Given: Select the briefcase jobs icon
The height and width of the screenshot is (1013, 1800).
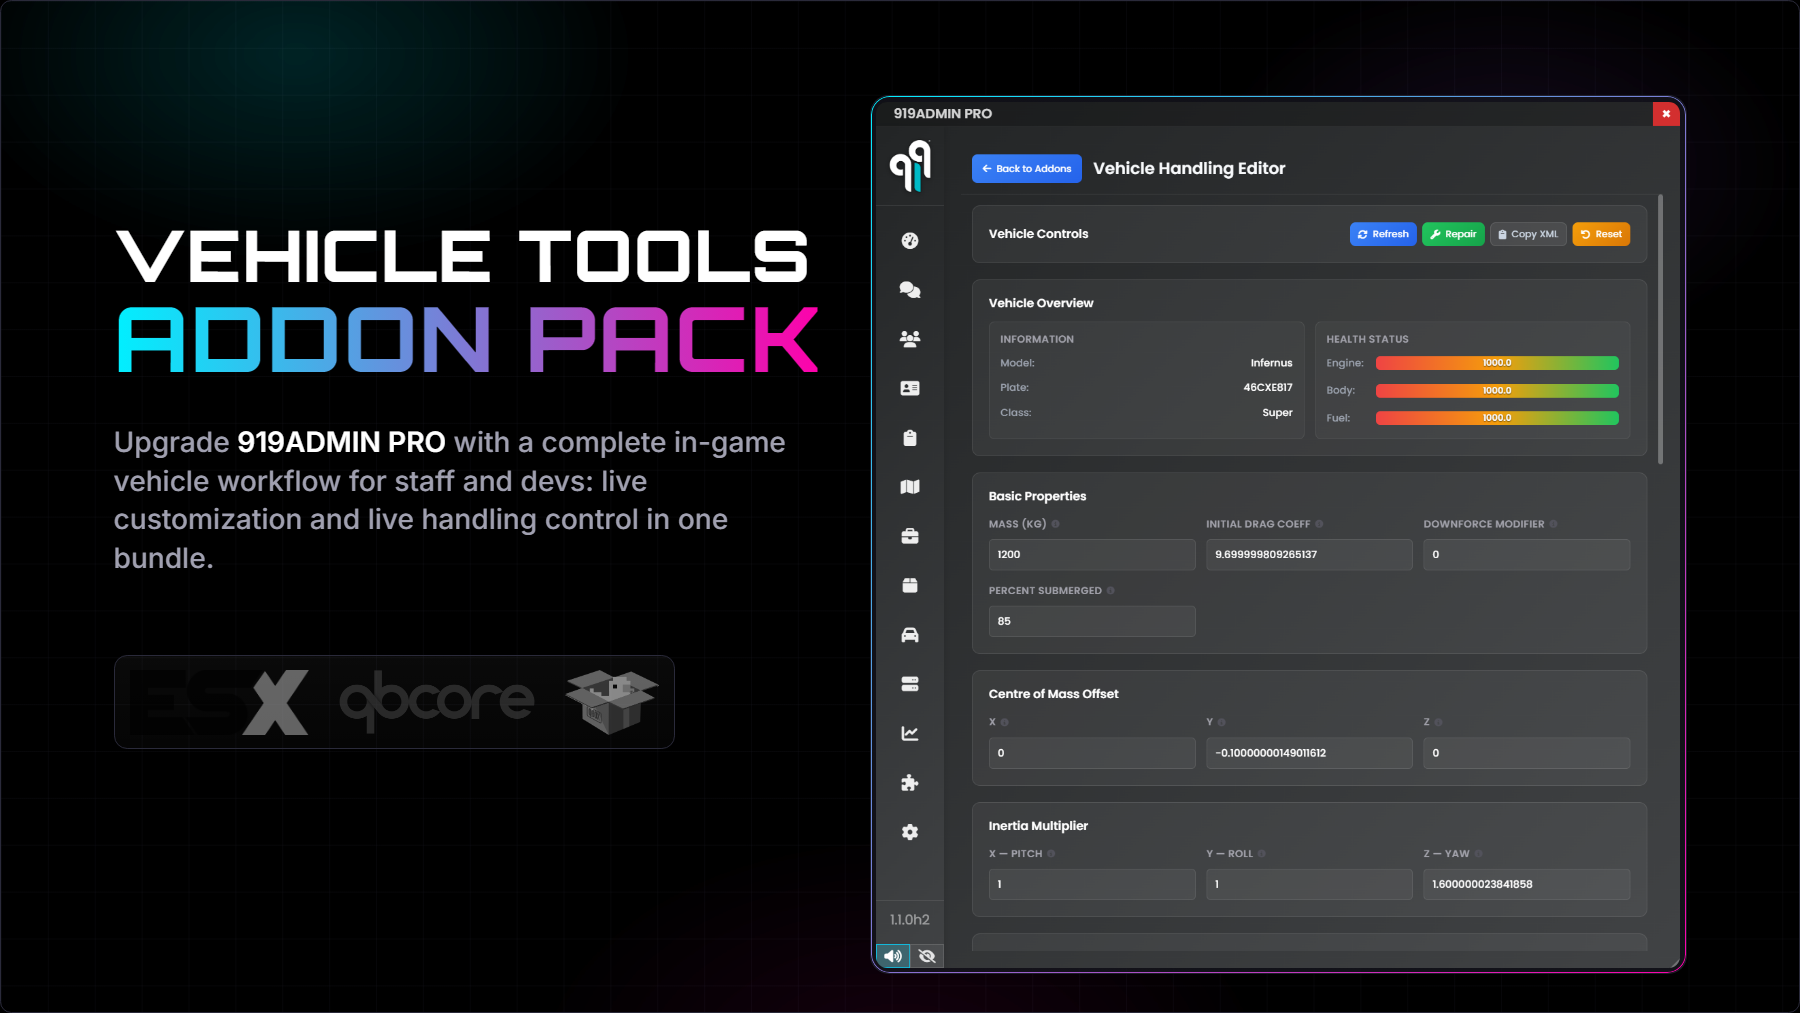Looking at the screenshot, I should point(909,536).
